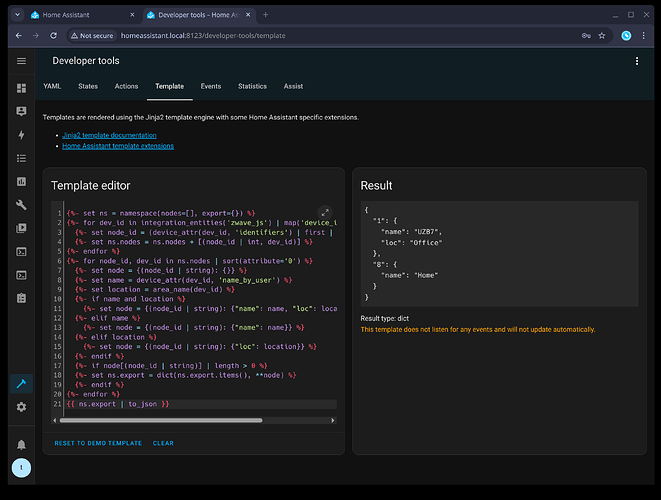The height and width of the screenshot is (500, 661).
Task: Select the Template tab
Action: (x=169, y=86)
